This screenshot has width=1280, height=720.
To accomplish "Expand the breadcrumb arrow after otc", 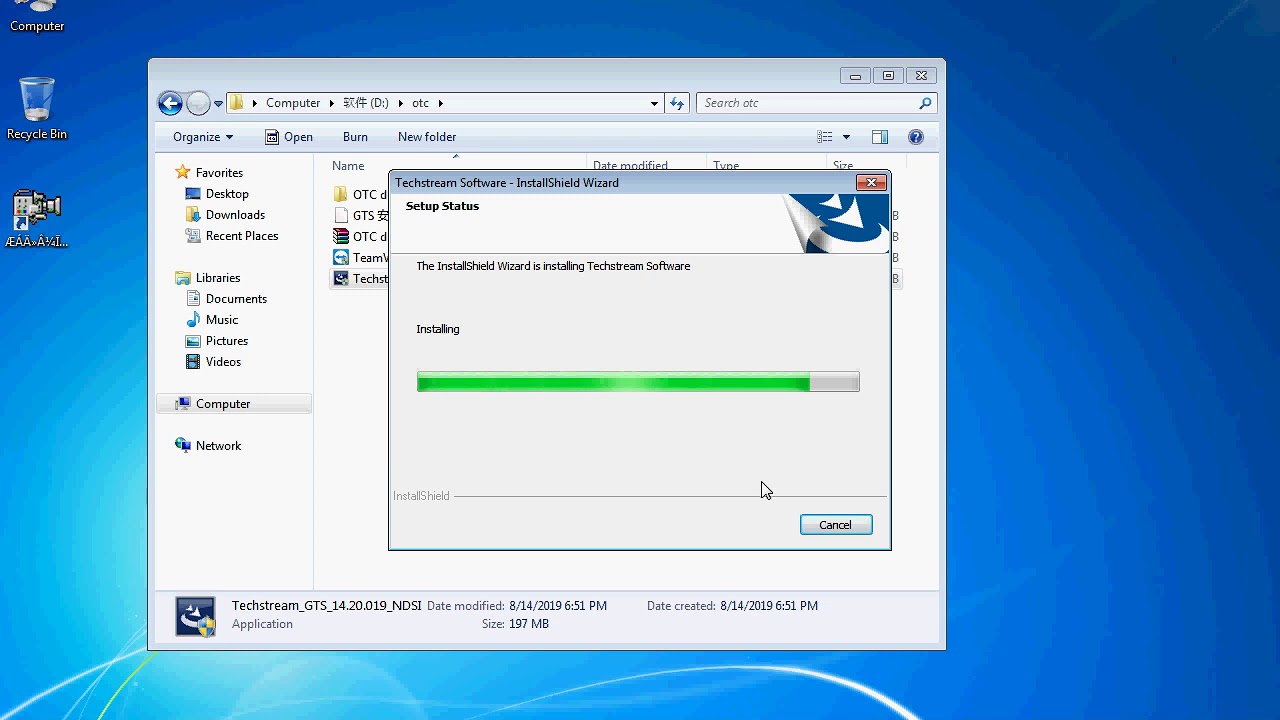I will click(440, 103).
